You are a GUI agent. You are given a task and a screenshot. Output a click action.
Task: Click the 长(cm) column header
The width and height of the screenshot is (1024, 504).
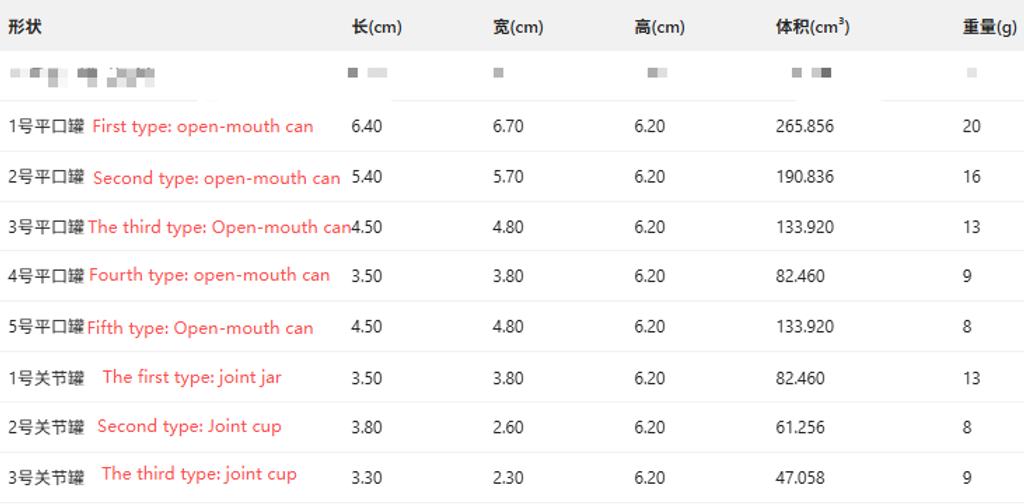tap(377, 27)
